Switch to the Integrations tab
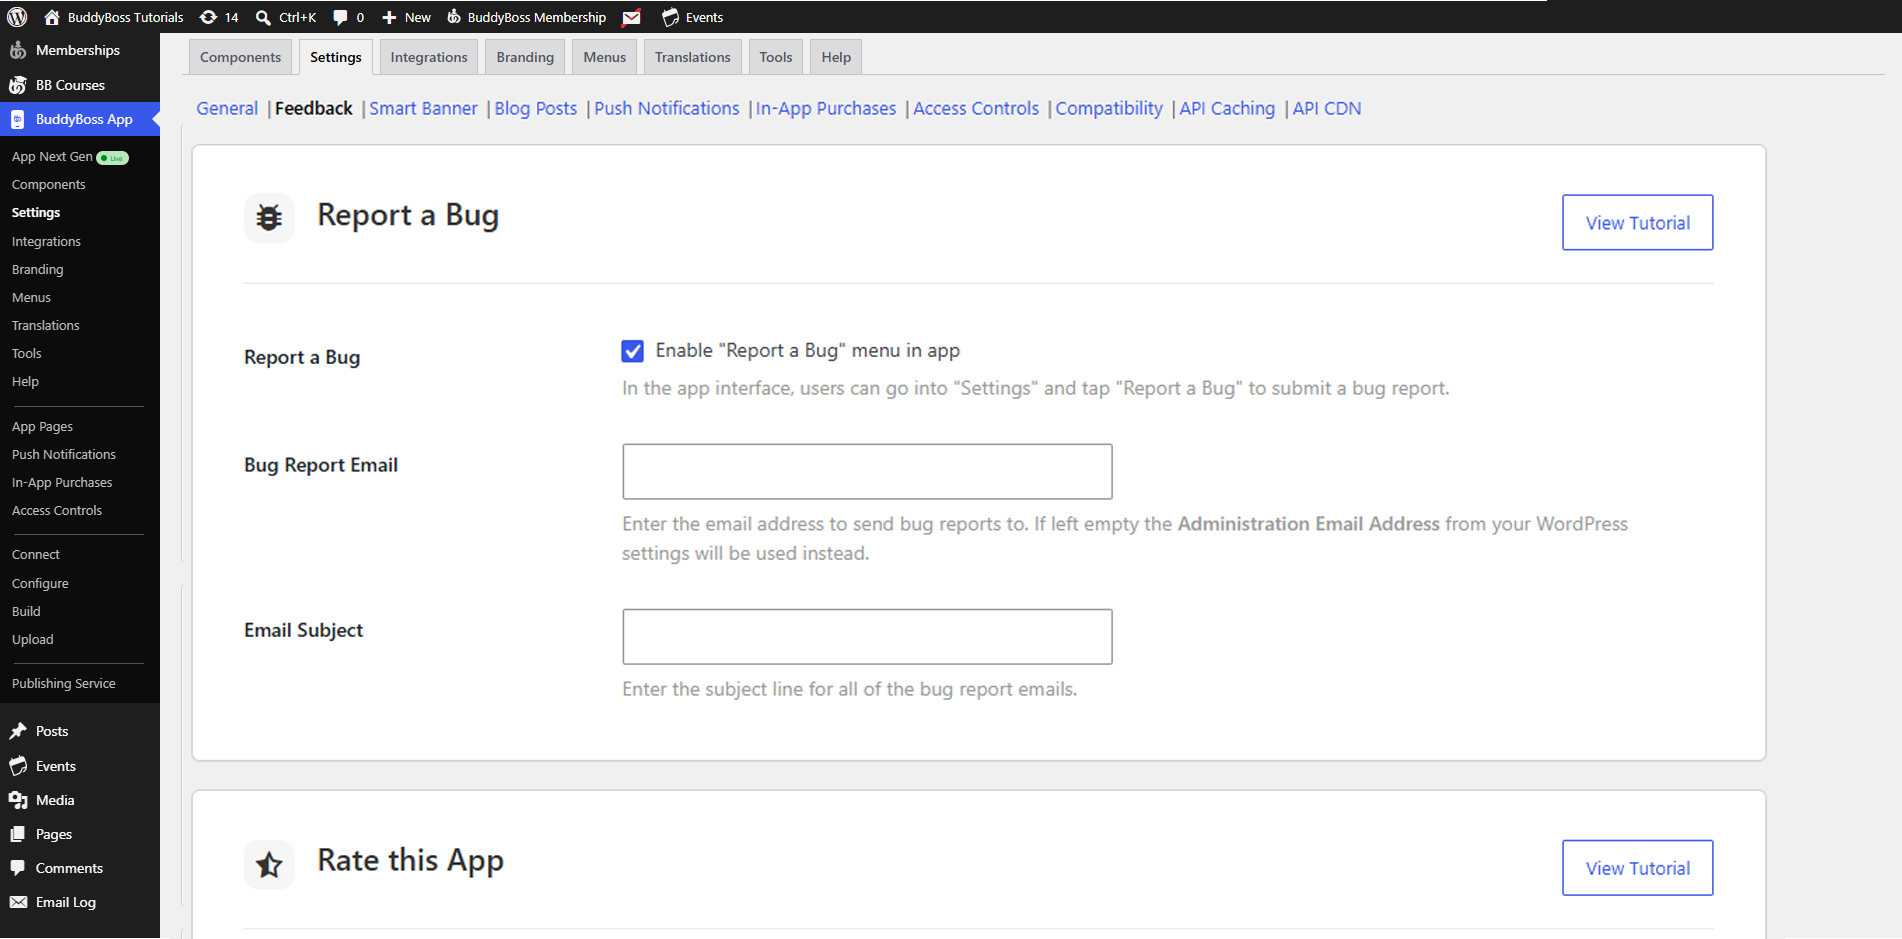 click(429, 57)
